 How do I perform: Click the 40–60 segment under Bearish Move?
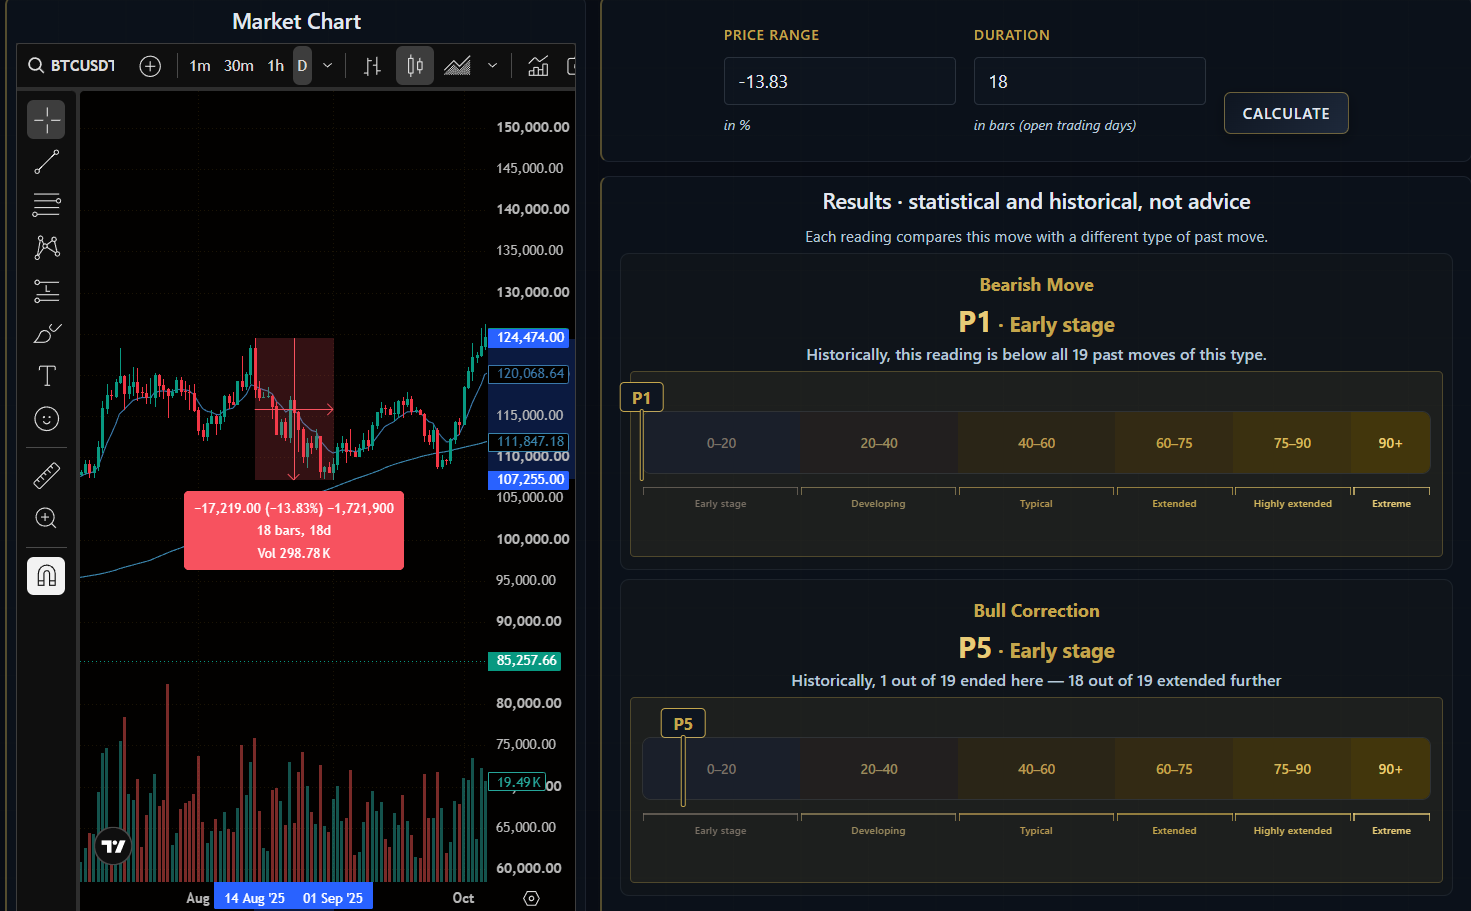(1036, 443)
